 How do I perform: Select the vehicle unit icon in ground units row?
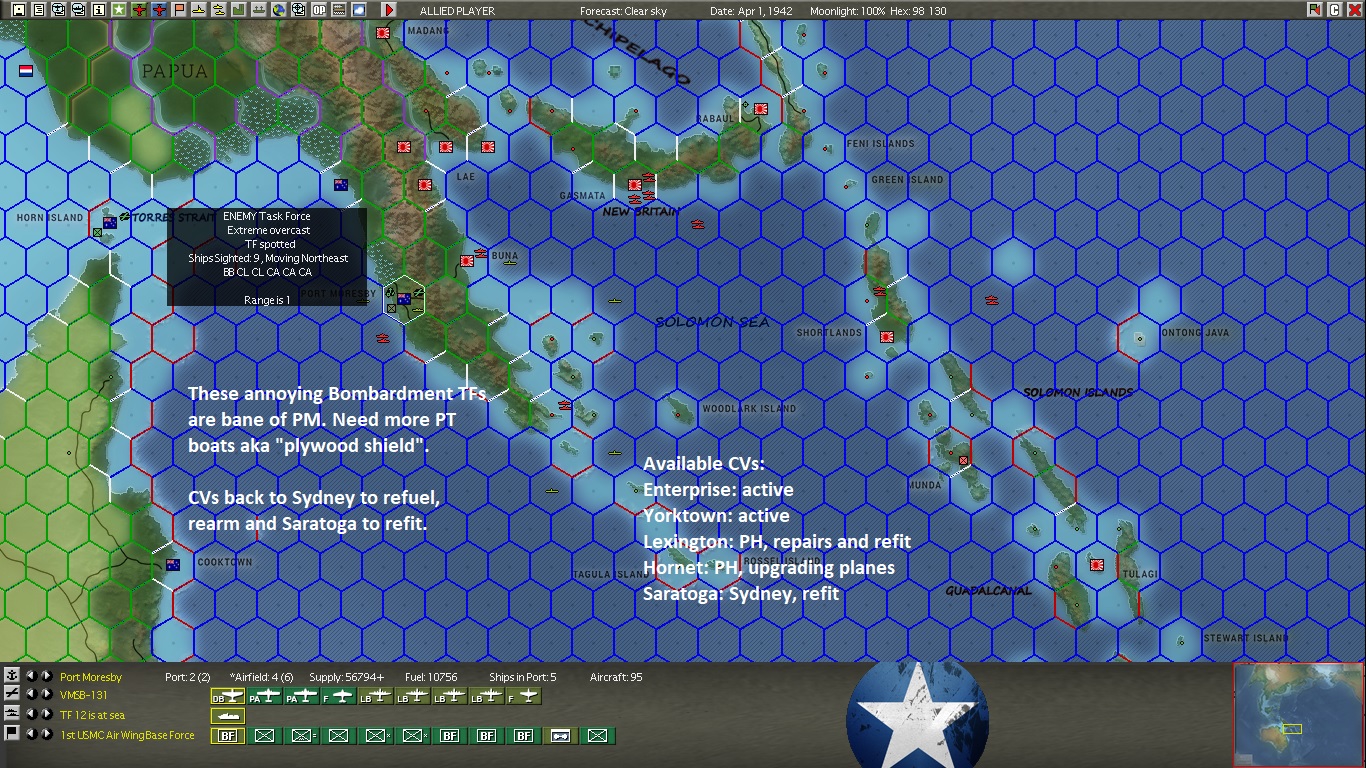pos(560,736)
